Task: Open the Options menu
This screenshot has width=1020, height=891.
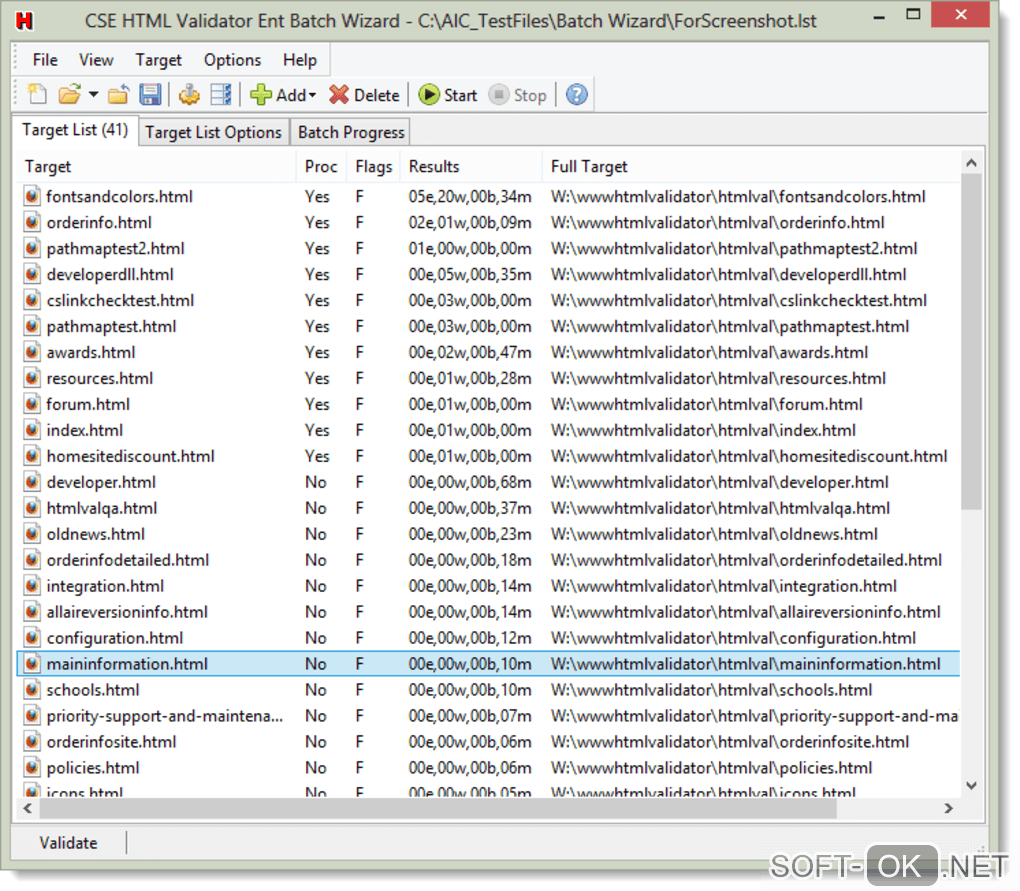Action: click(x=232, y=60)
